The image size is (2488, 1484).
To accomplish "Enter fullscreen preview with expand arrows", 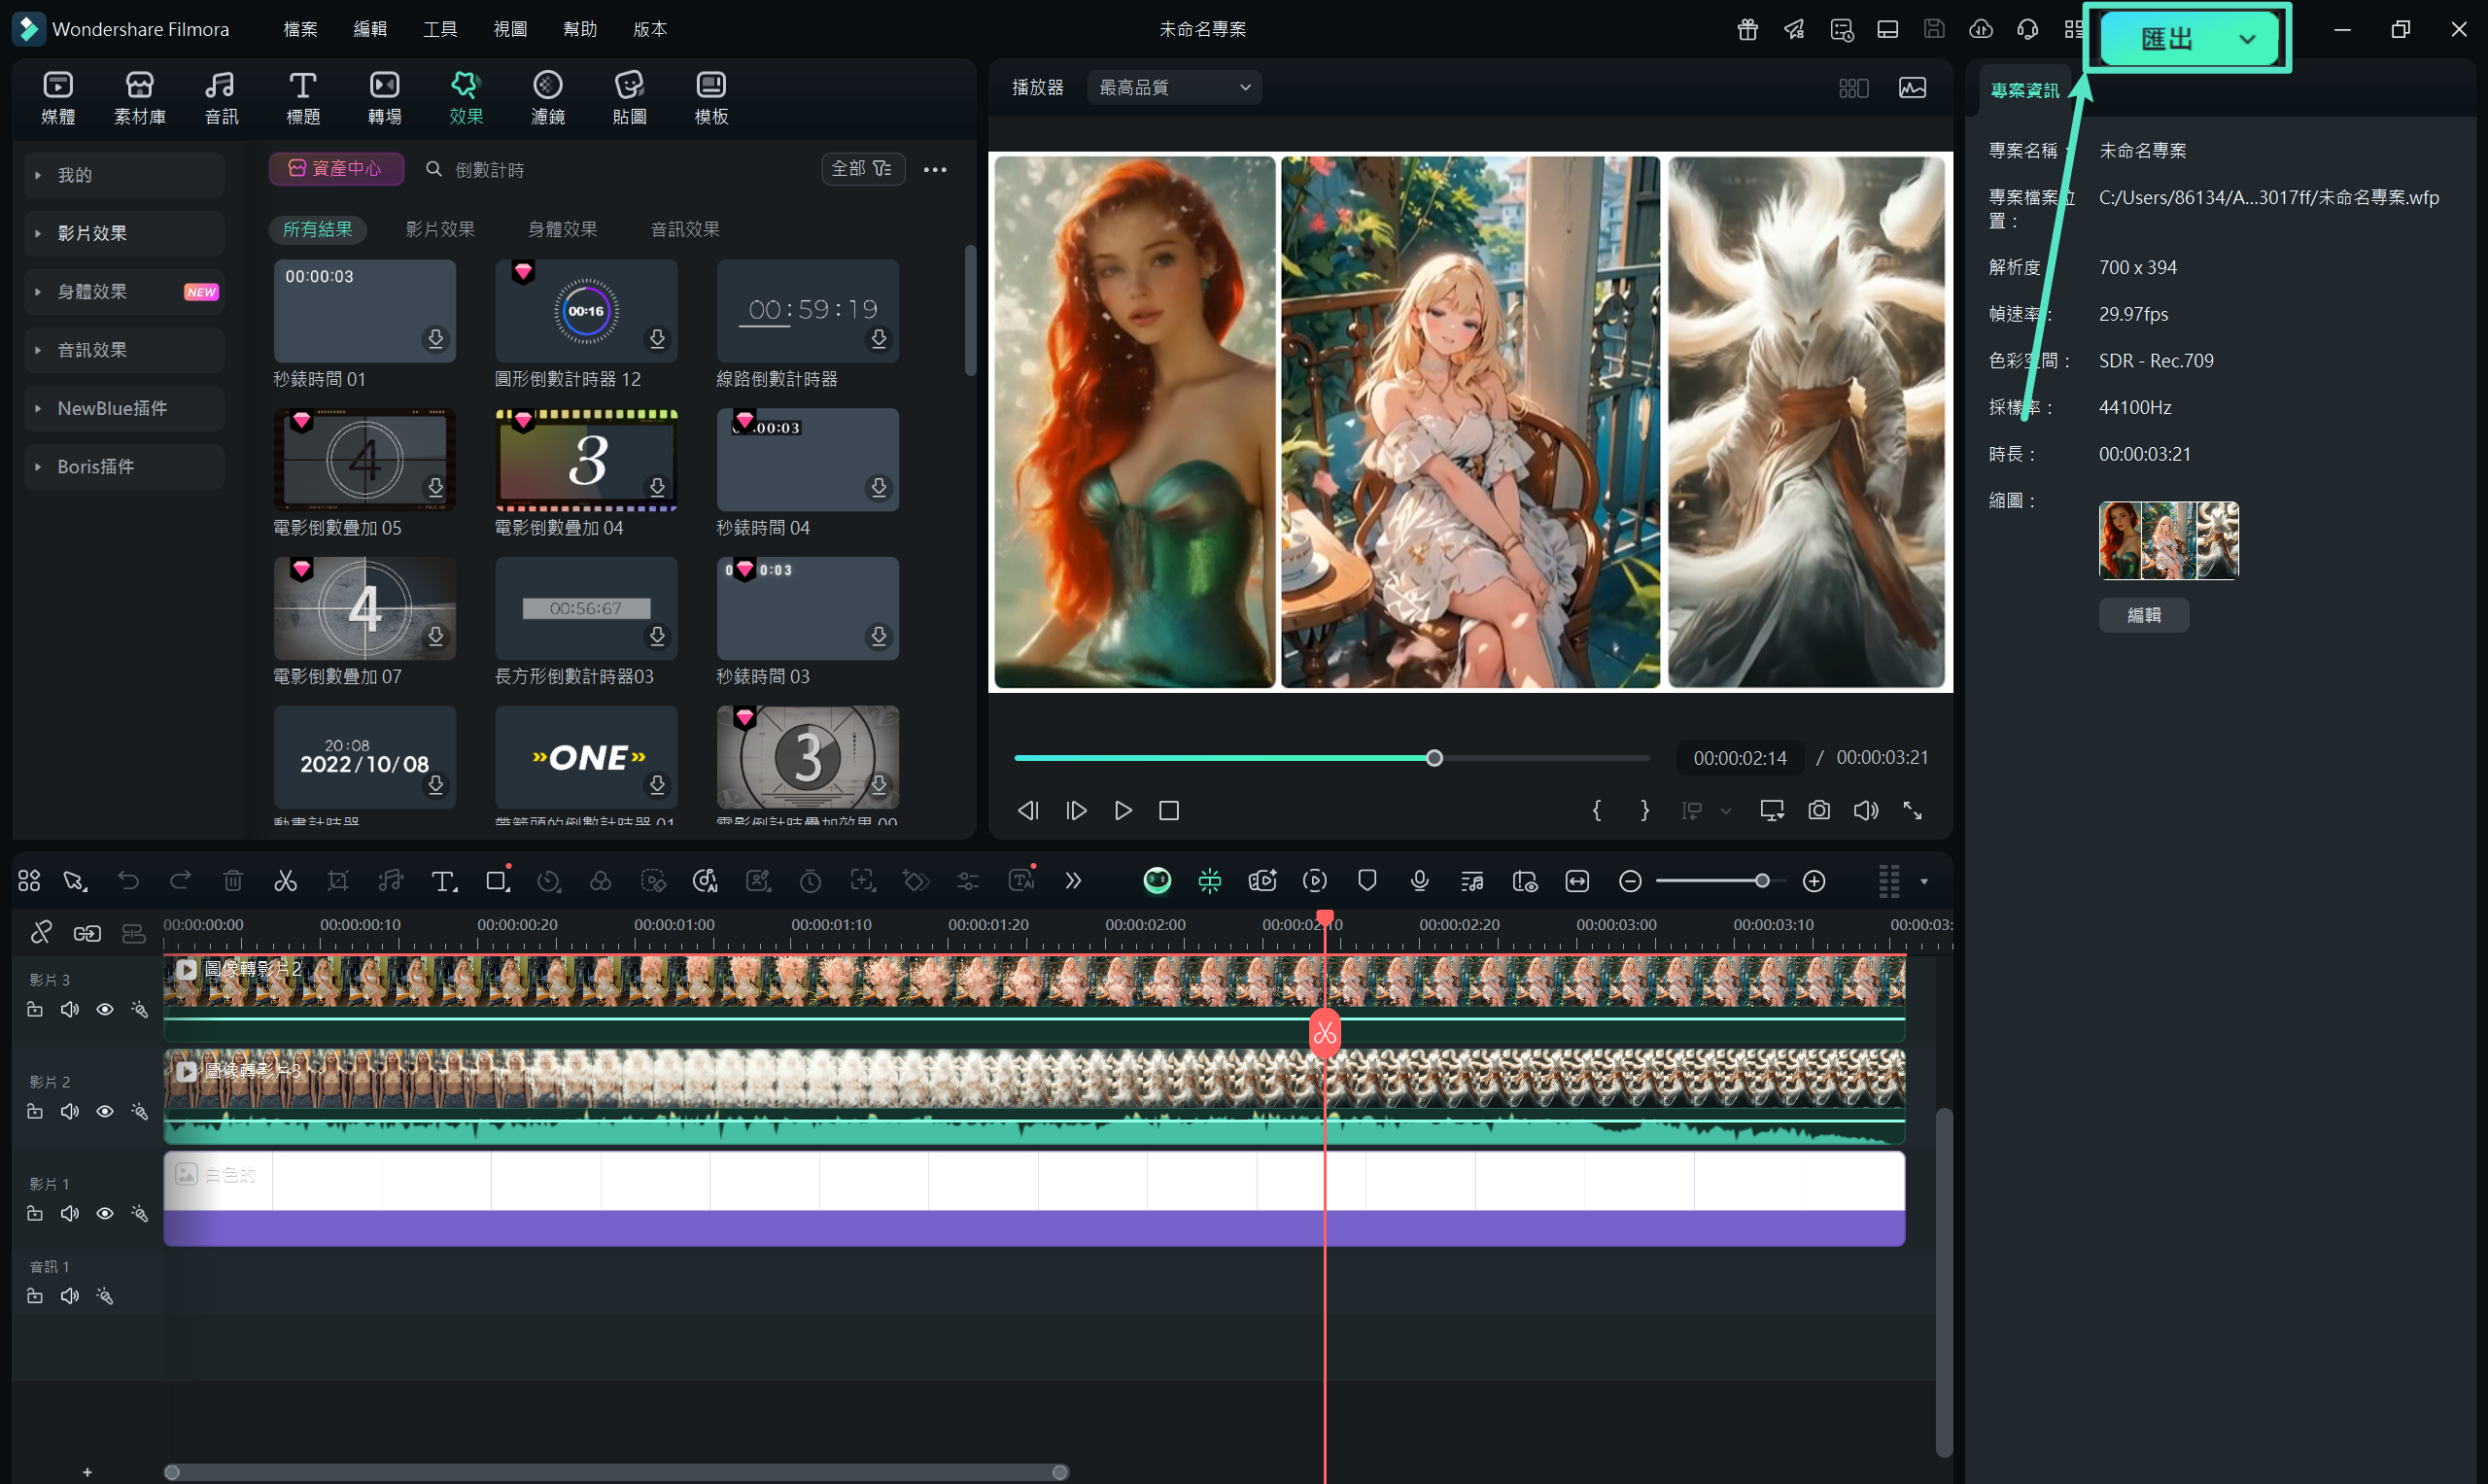I will 1913,810.
